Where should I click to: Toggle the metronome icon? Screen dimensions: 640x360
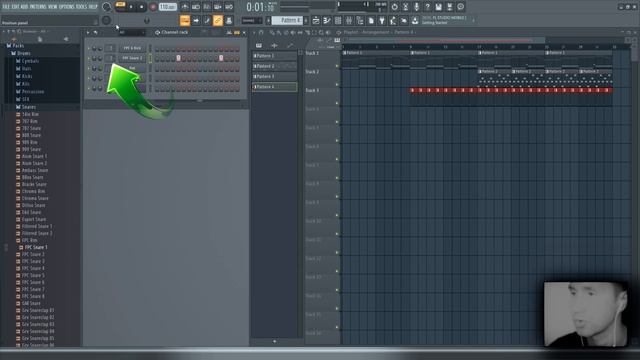pyautogui.click(x=185, y=7)
